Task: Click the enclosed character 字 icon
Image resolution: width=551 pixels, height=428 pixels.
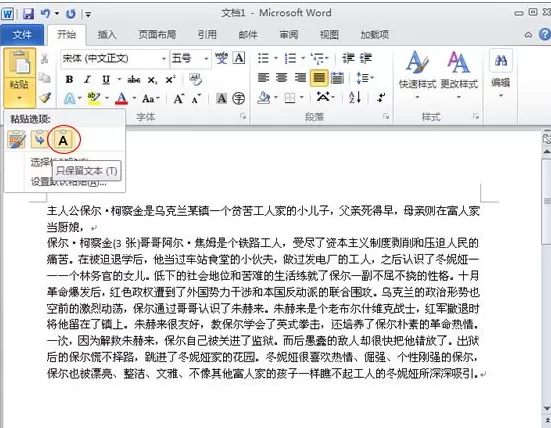Action: click(x=239, y=98)
